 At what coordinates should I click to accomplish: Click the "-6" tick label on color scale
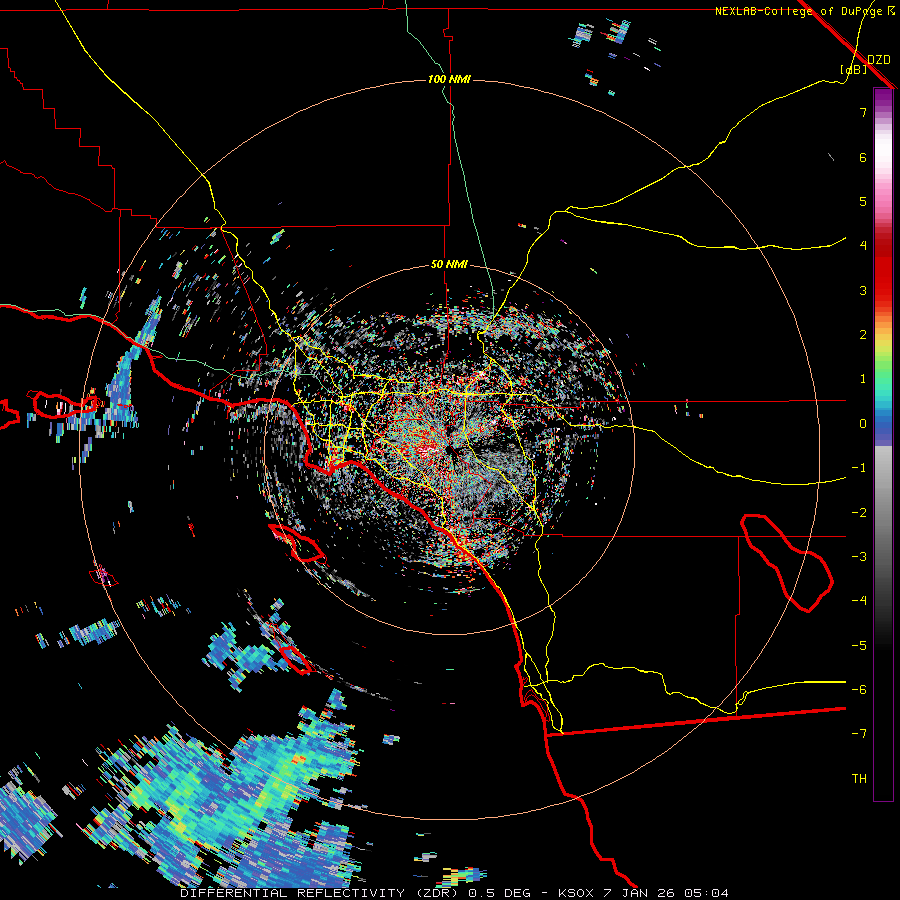[859, 690]
